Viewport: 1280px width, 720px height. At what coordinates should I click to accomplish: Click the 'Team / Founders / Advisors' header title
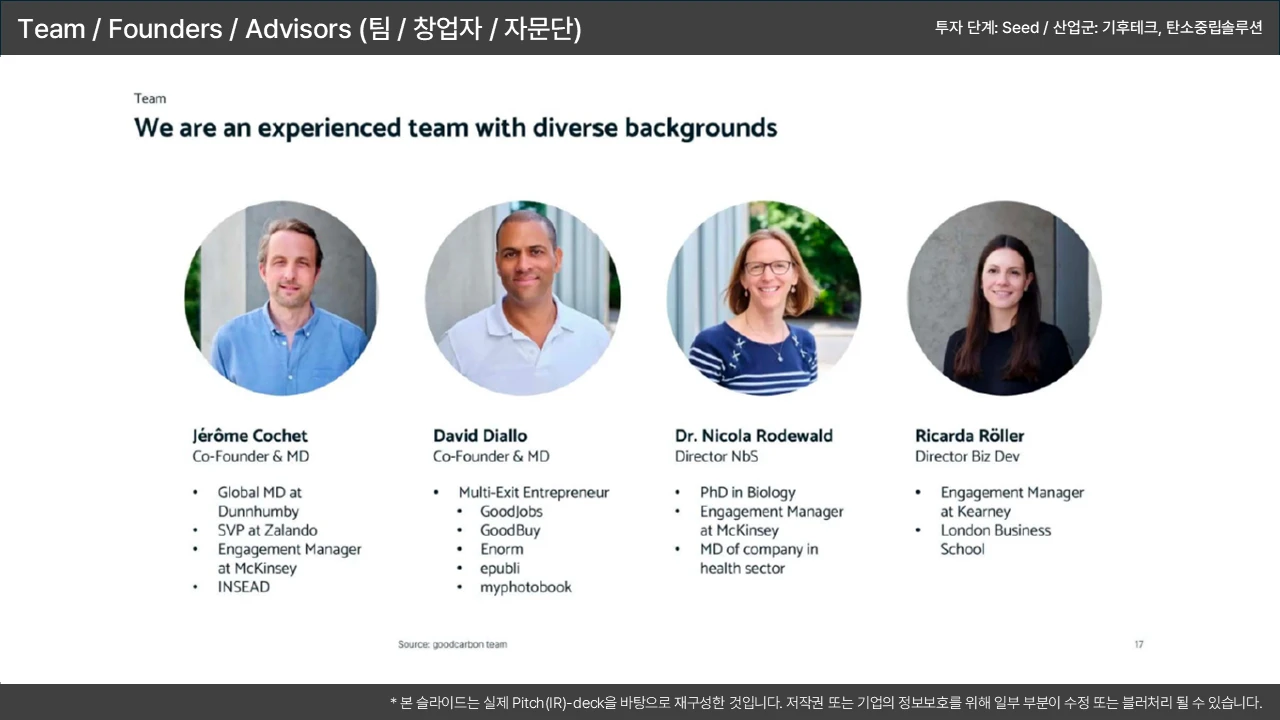[300, 29]
